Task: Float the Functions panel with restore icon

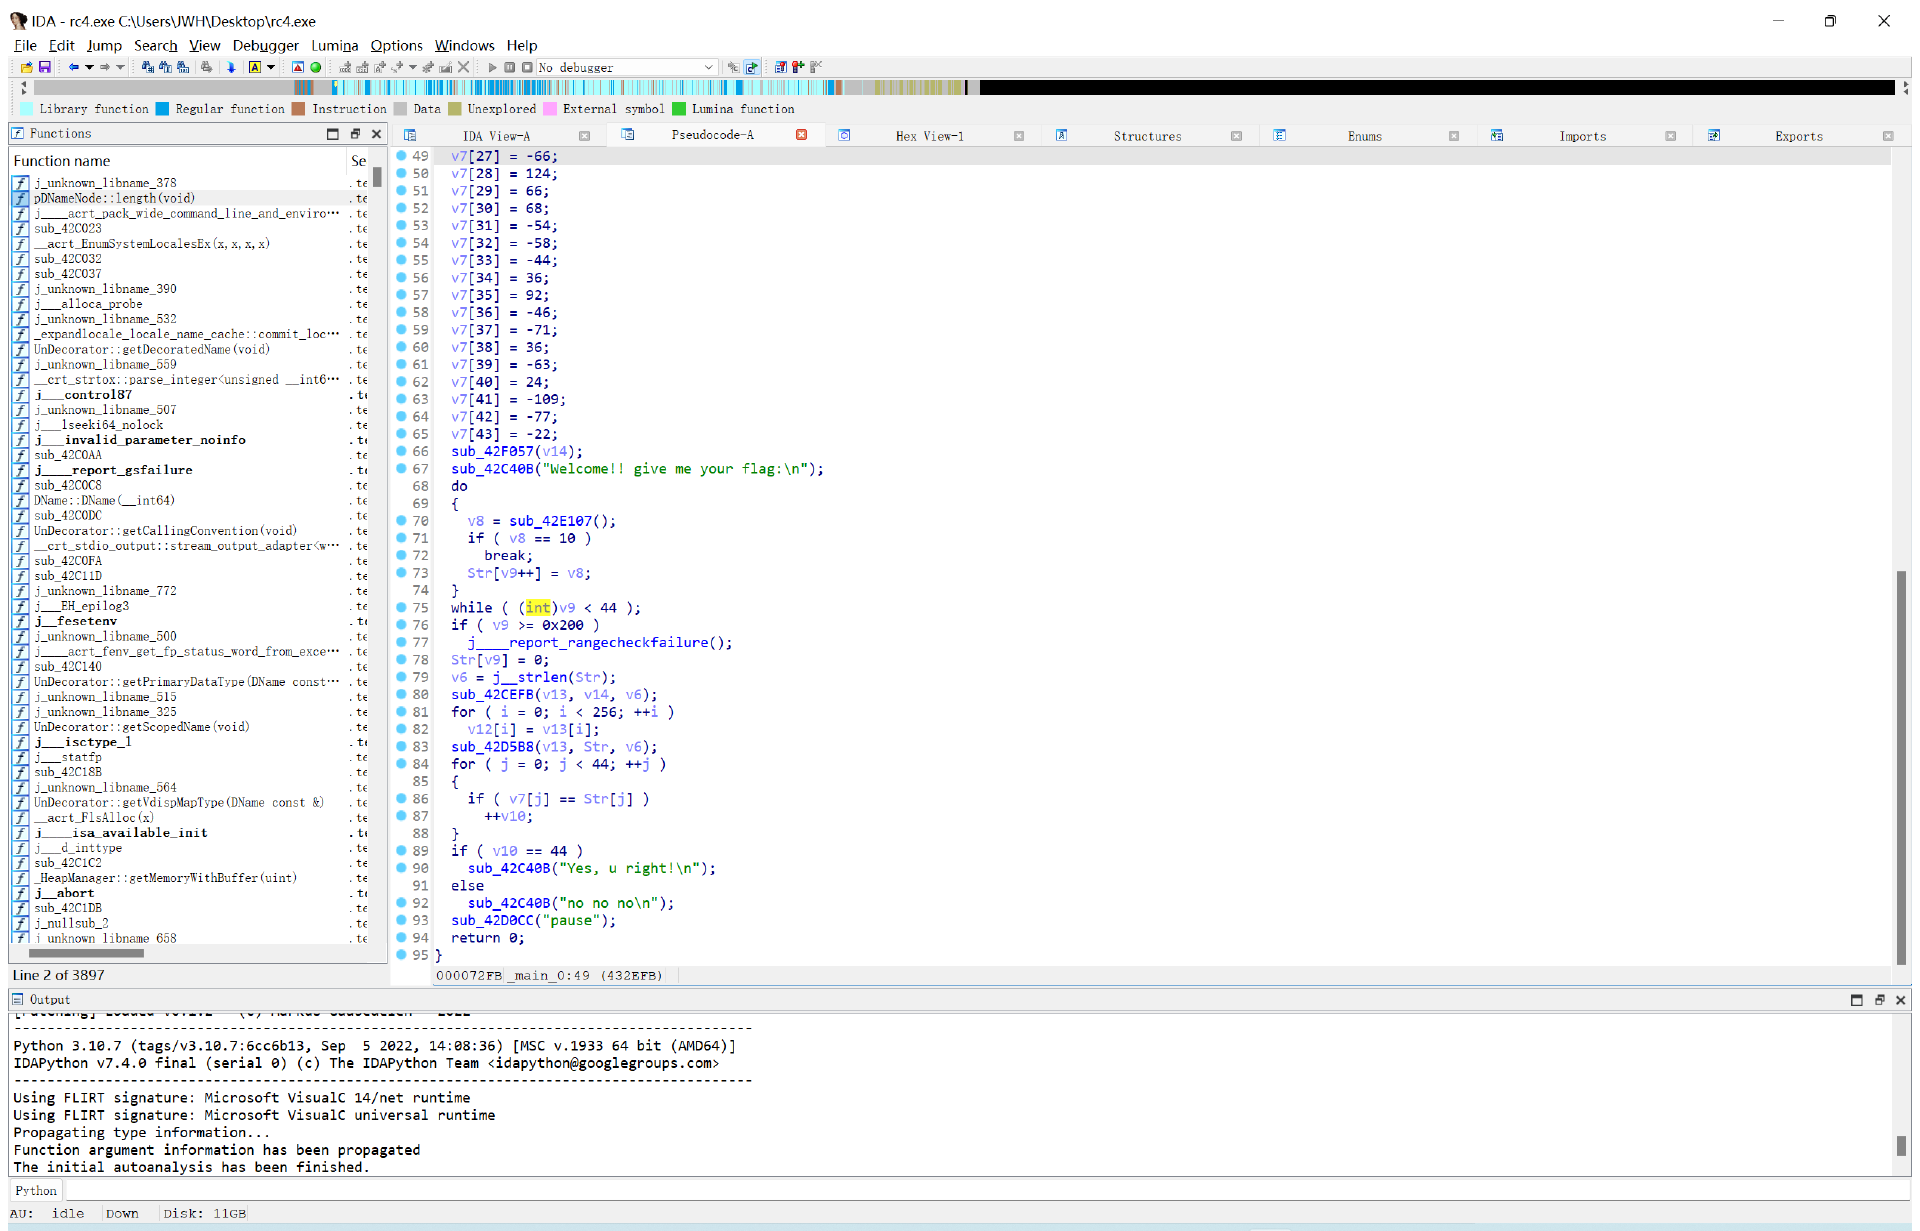Action: (355, 134)
